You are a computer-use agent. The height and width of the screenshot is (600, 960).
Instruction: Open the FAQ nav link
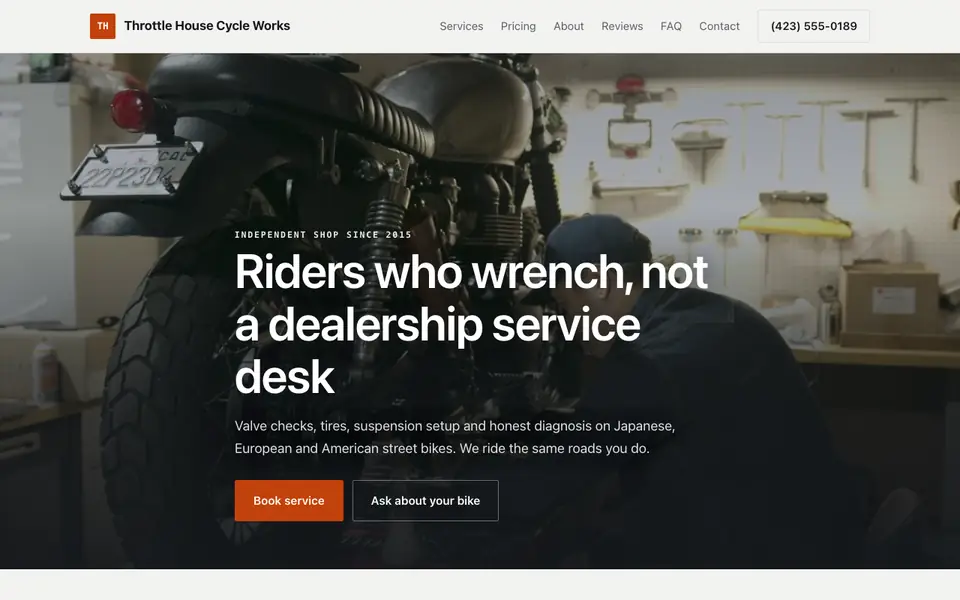click(670, 26)
